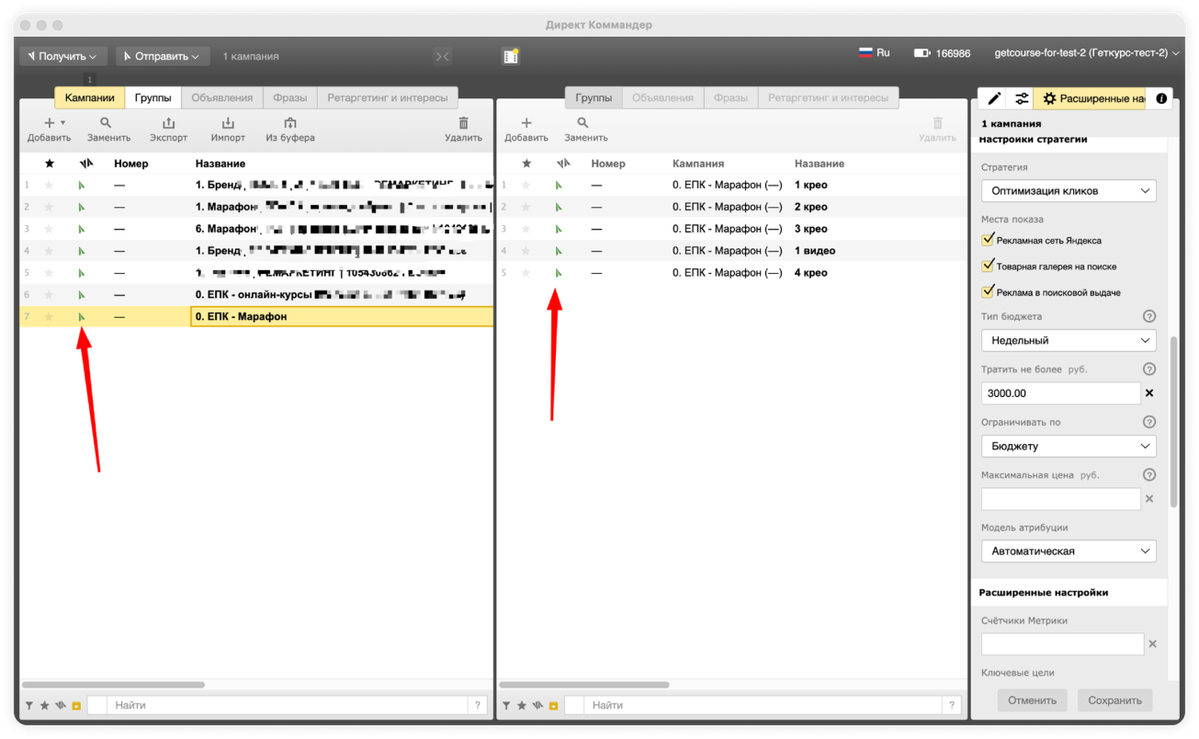Click the collapse panels arrows icon
This screenshot has height=739, width=1199.
(x=443, y=56)
